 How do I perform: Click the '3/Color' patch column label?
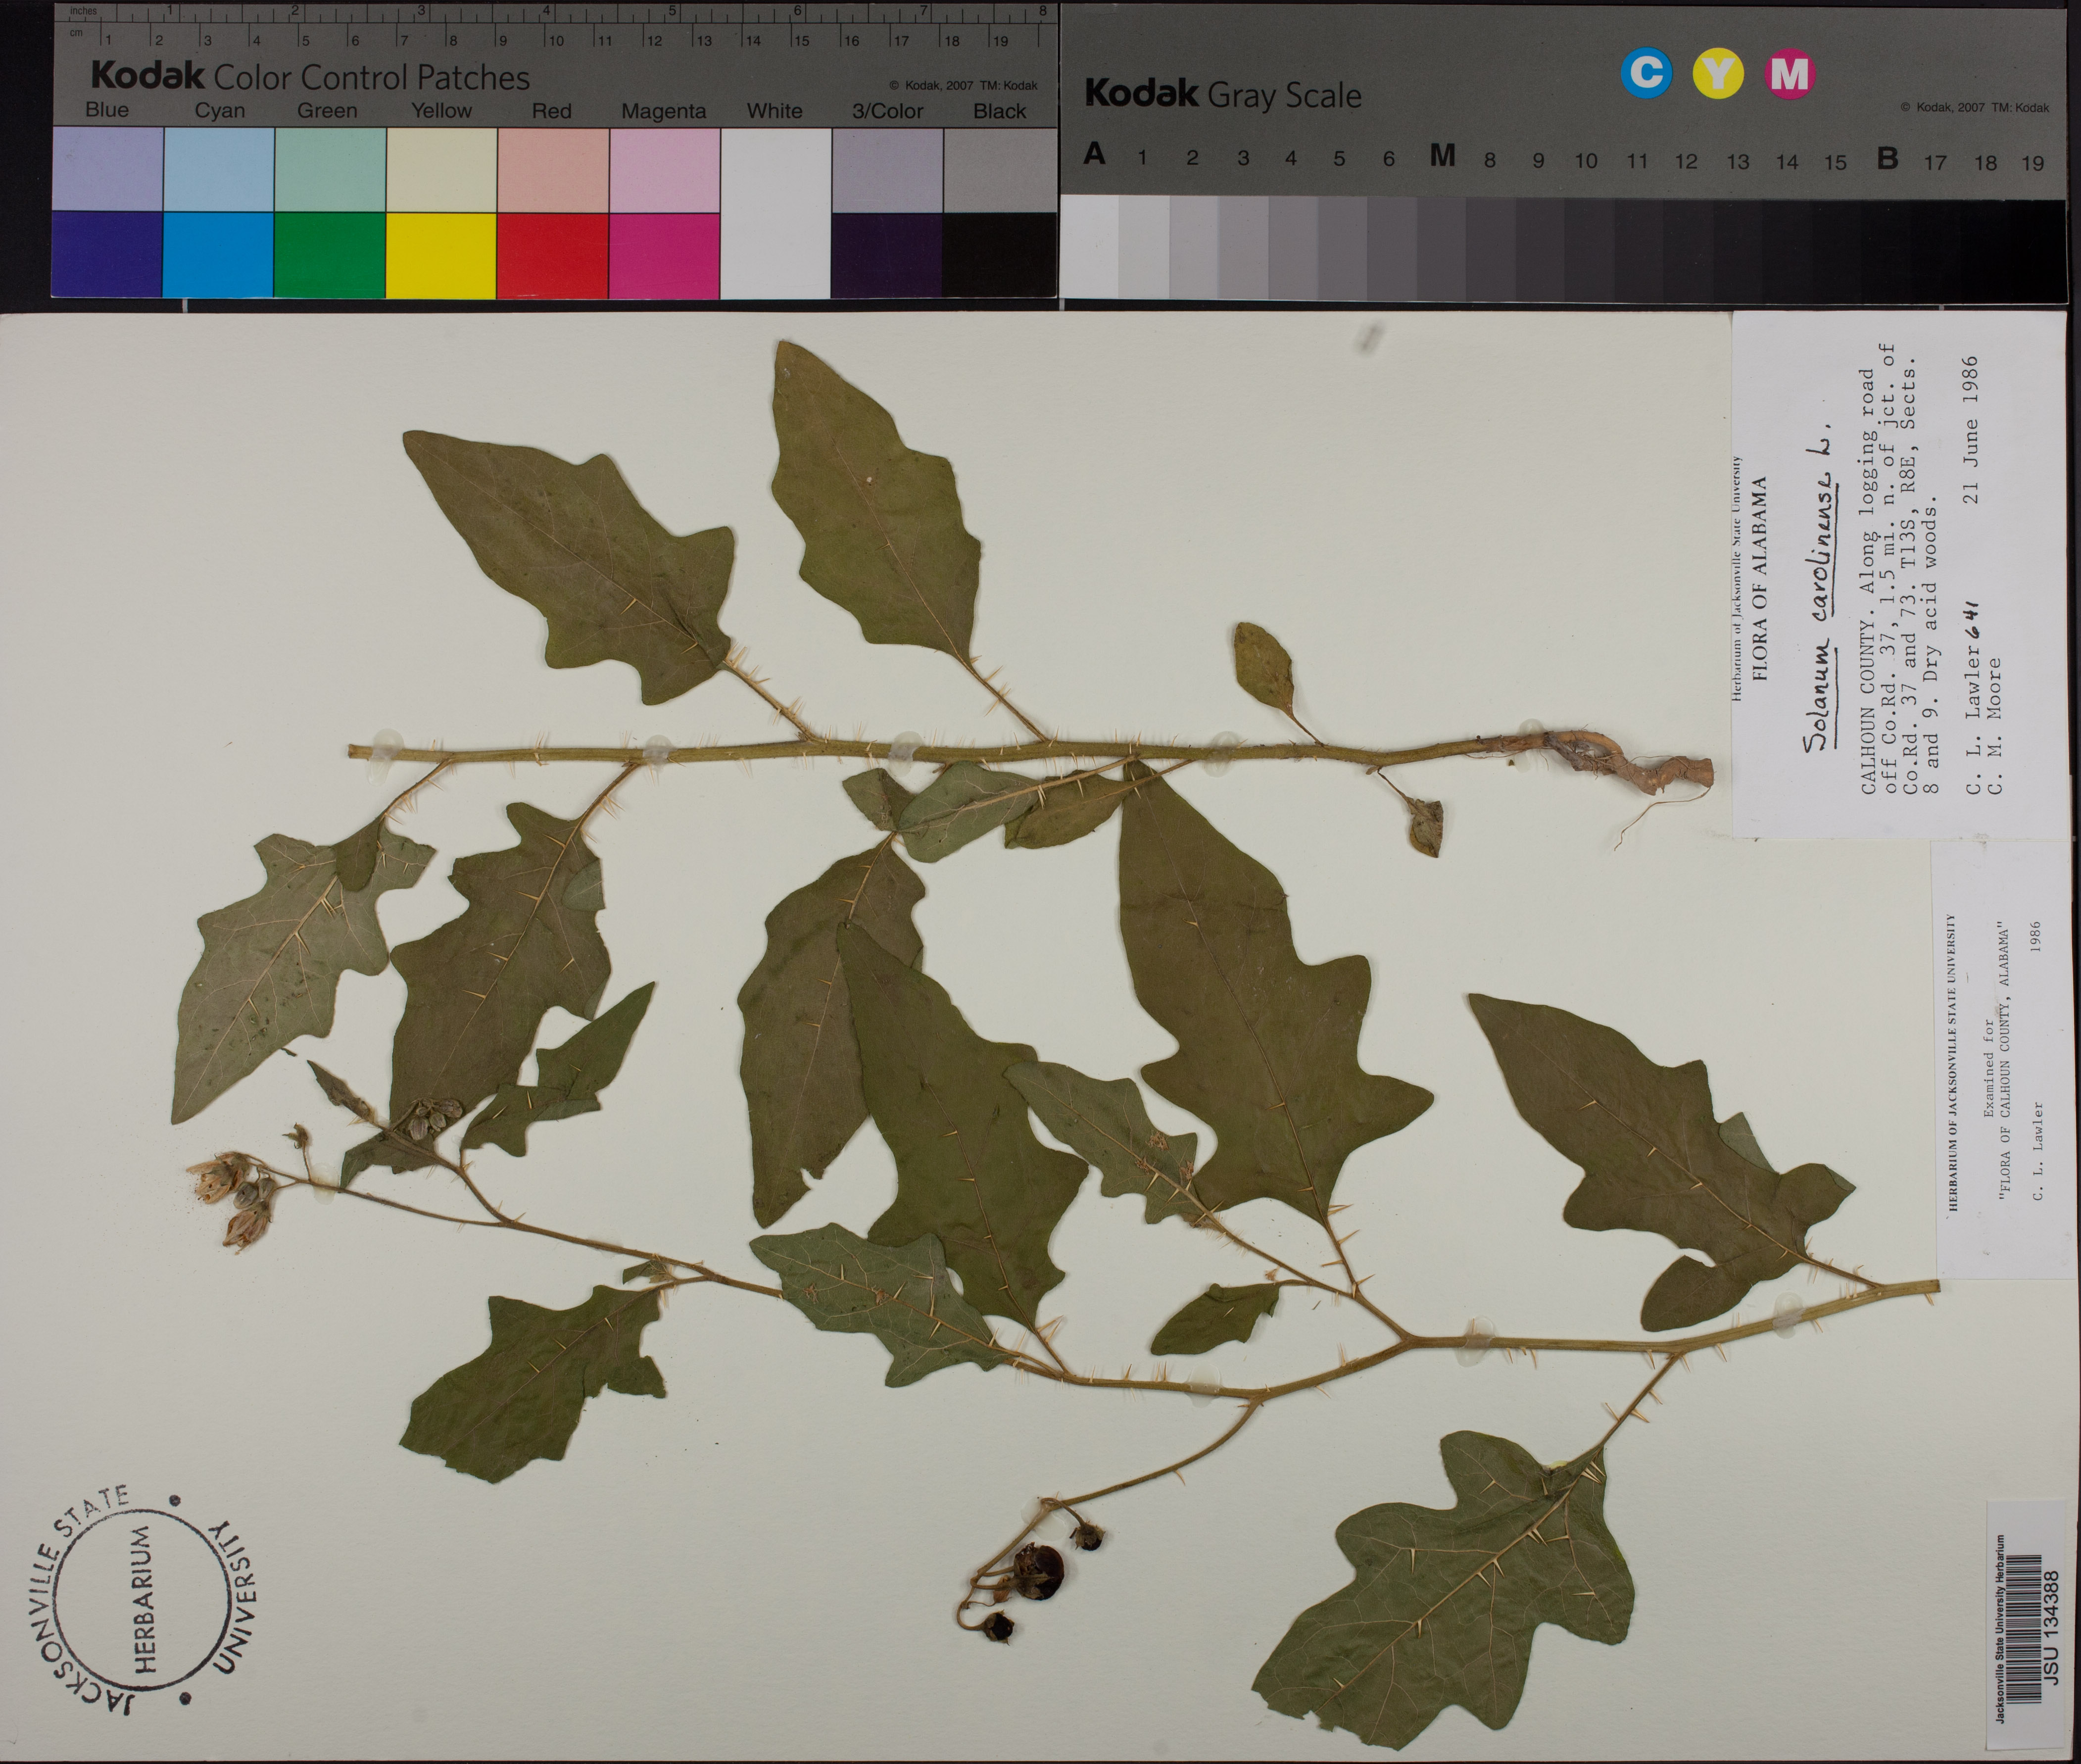[887, 111]
